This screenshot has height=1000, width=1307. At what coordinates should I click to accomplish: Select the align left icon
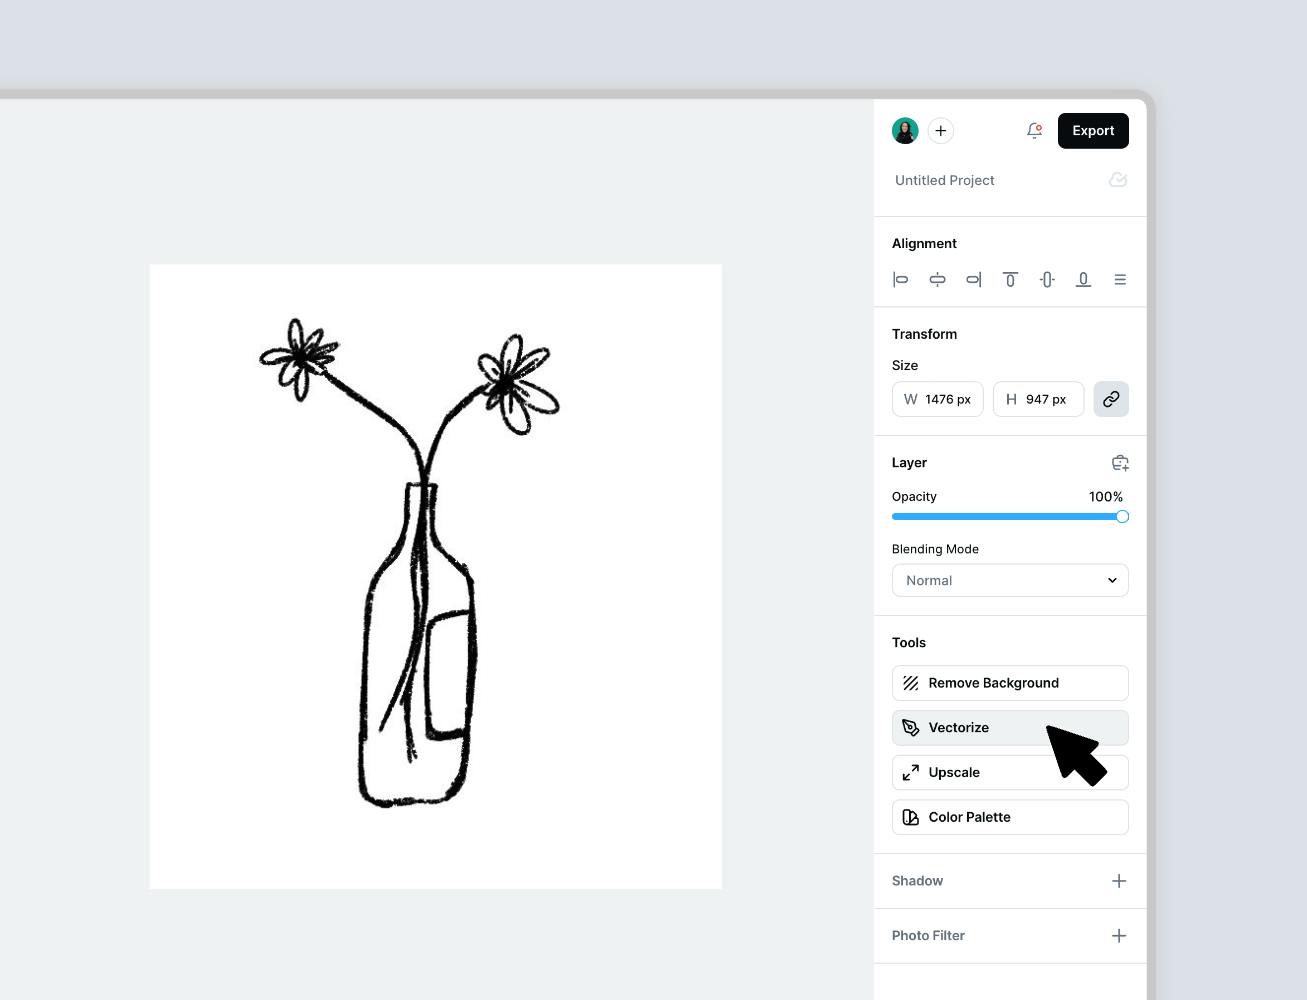pos(900,279)
